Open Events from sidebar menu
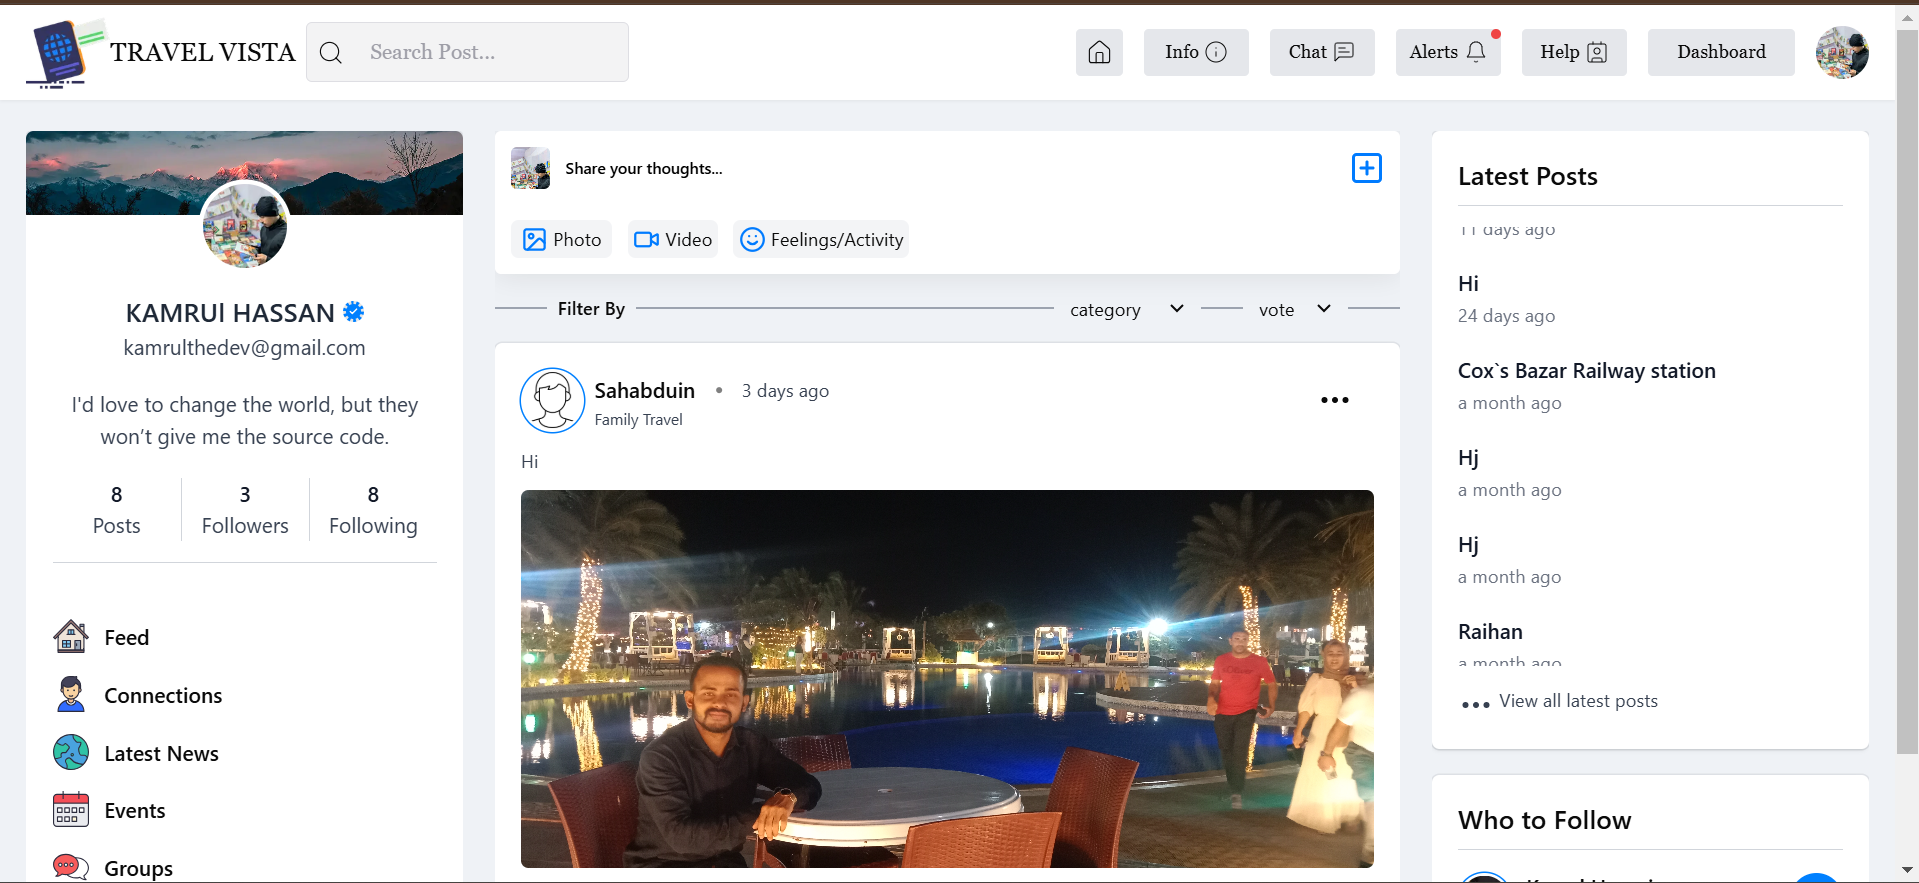Viewport: 1919px width, 883px height. point(134,810)
